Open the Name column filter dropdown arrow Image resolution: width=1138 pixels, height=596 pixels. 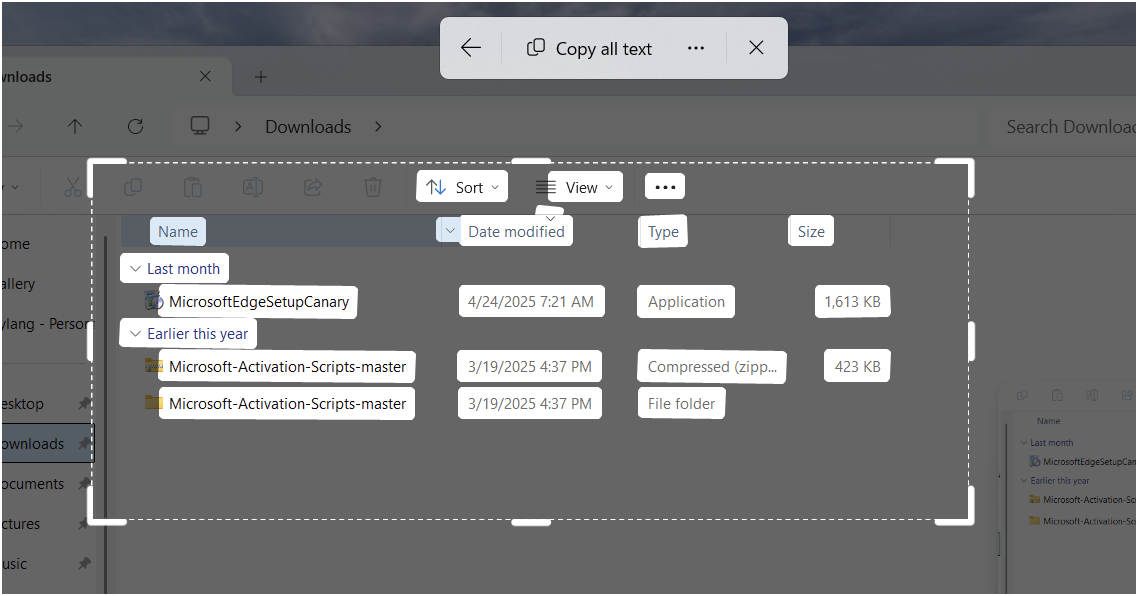pos(450,231)
